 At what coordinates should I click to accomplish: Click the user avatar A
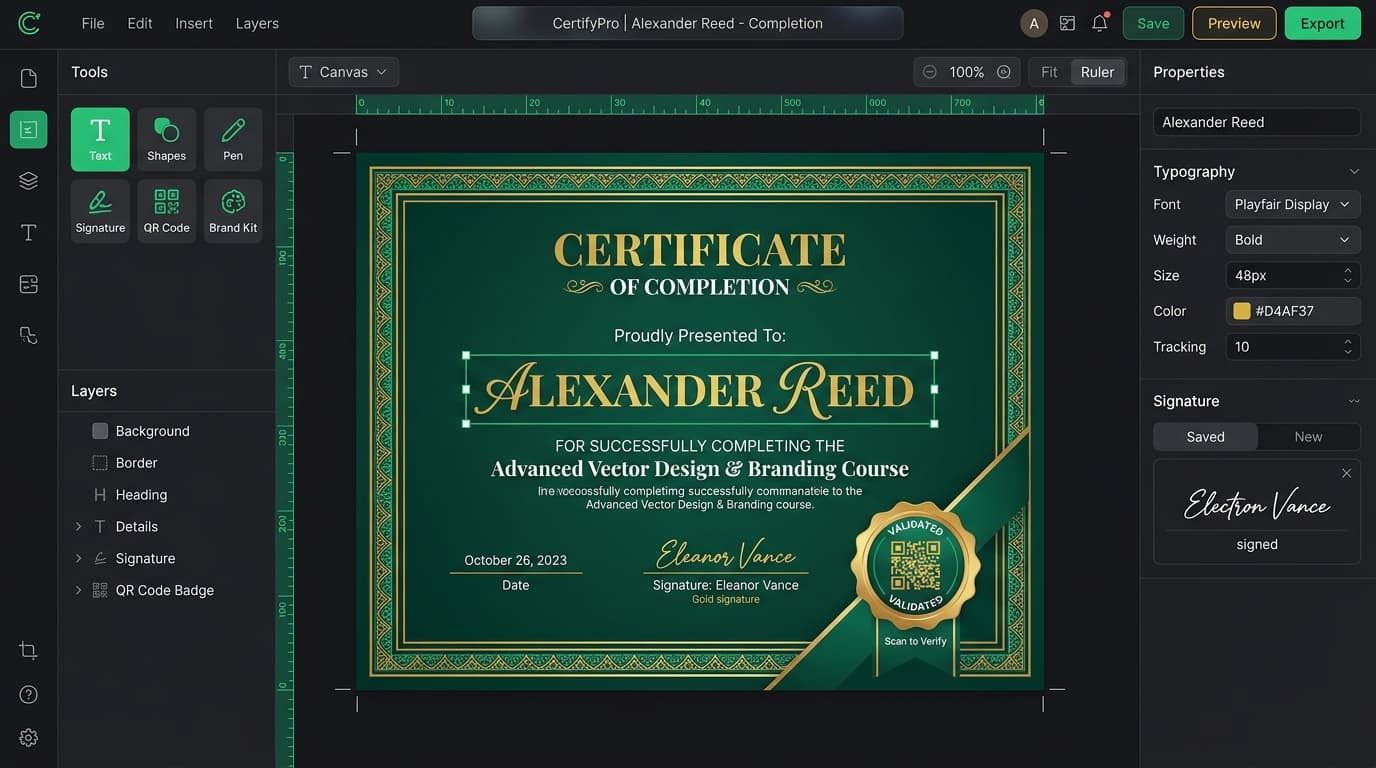click(x=1034, y=23)
